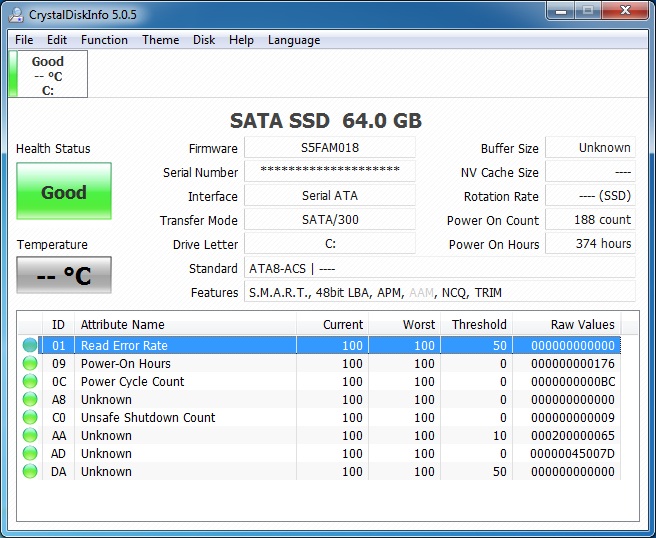Click the Unknown attribute name in row AD
The height and width of the screenshot is (538, 656).
point(106,453)
